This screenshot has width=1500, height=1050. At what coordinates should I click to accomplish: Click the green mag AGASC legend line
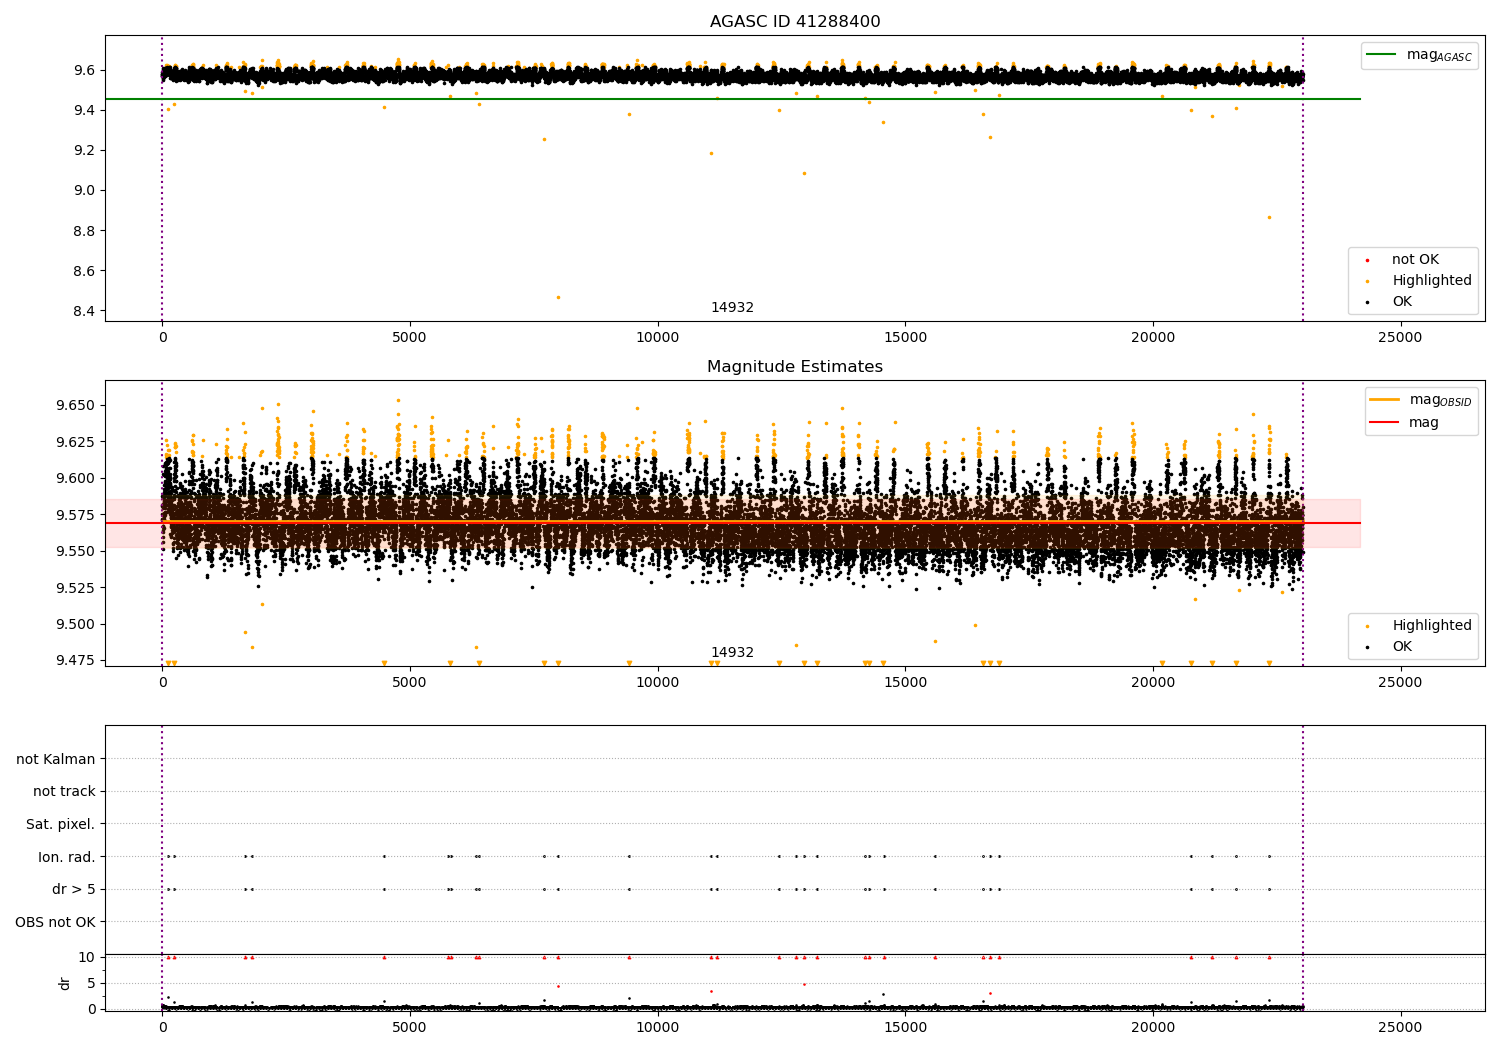pyautogui.click(x=1383, y=55)
